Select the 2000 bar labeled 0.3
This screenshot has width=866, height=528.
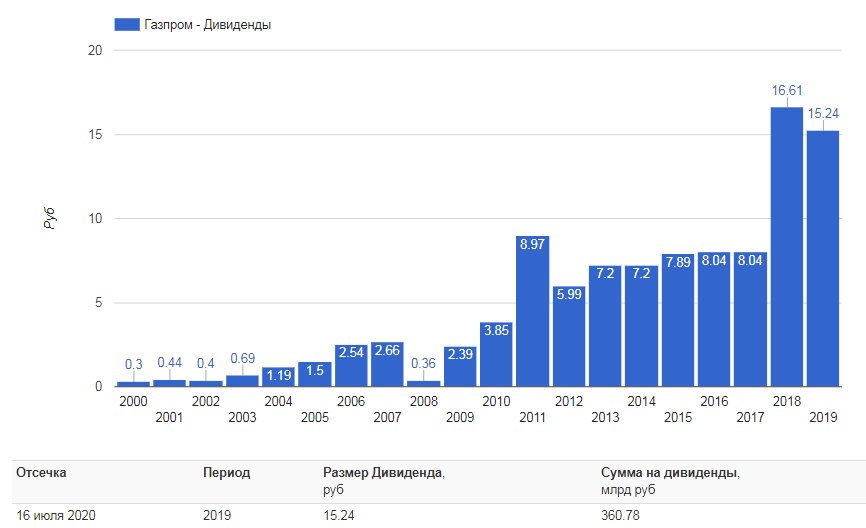(133, 383)
